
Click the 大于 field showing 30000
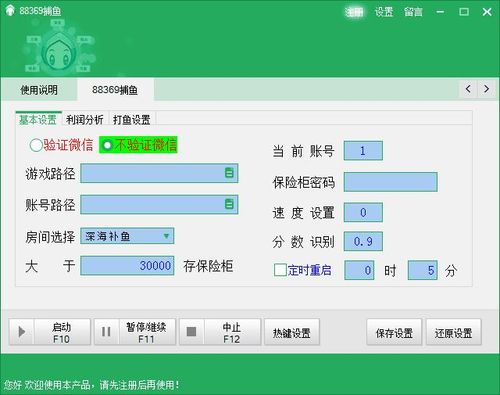coord(127,266)
